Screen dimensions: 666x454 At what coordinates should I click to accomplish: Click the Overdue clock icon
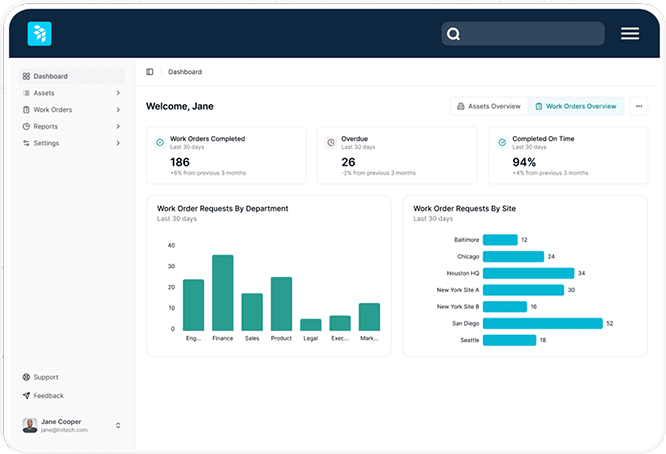331,142
